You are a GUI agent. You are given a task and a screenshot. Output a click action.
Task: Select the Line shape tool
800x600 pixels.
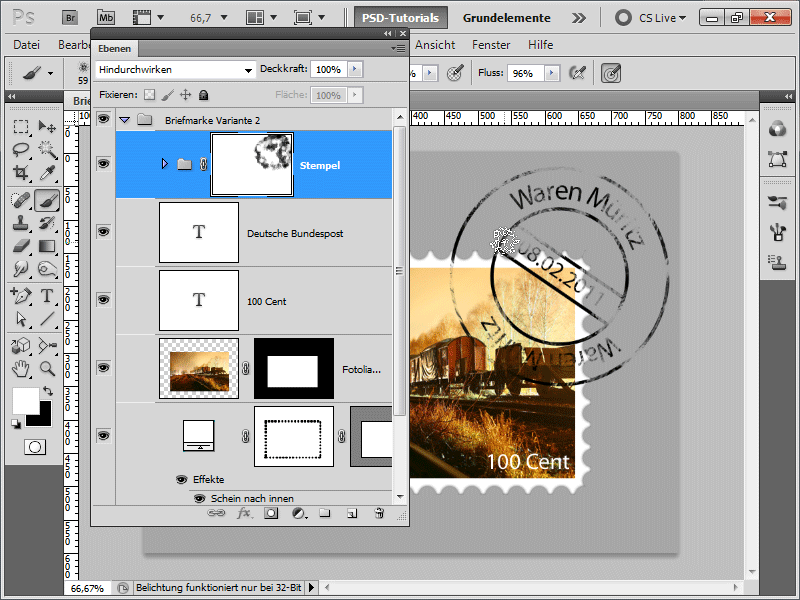(47, 319)
